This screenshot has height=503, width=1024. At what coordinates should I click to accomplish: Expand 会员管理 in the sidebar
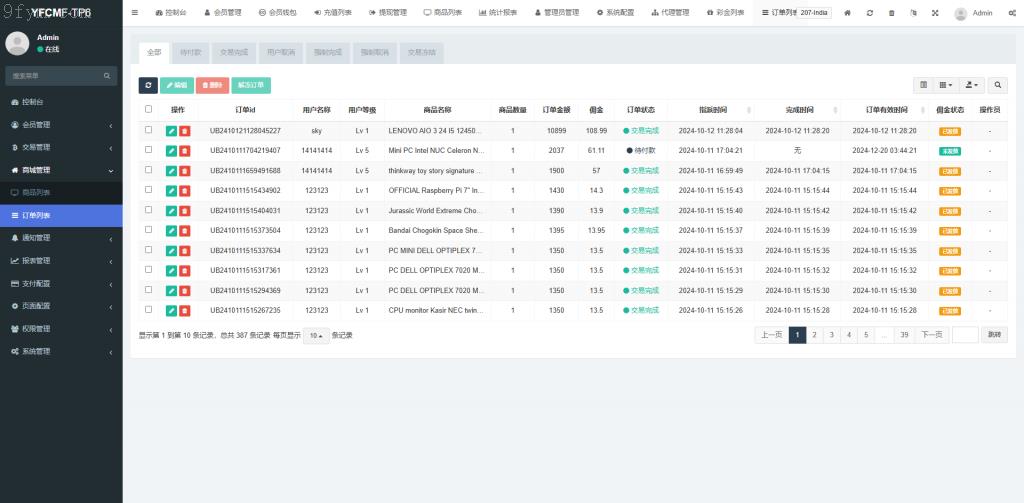click(x=60, y=125)
